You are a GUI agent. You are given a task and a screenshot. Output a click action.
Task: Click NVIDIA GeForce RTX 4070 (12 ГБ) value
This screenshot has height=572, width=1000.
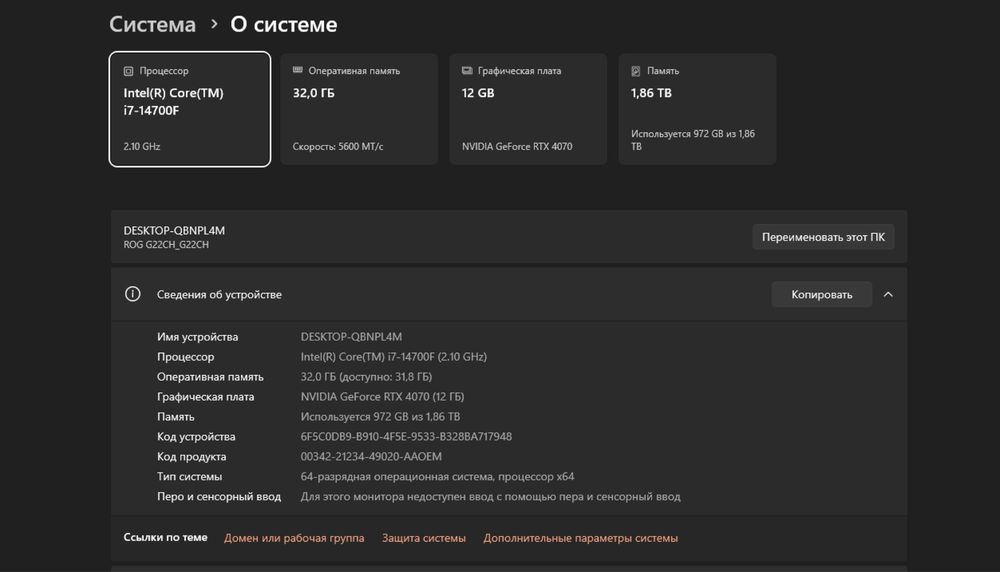382,397
